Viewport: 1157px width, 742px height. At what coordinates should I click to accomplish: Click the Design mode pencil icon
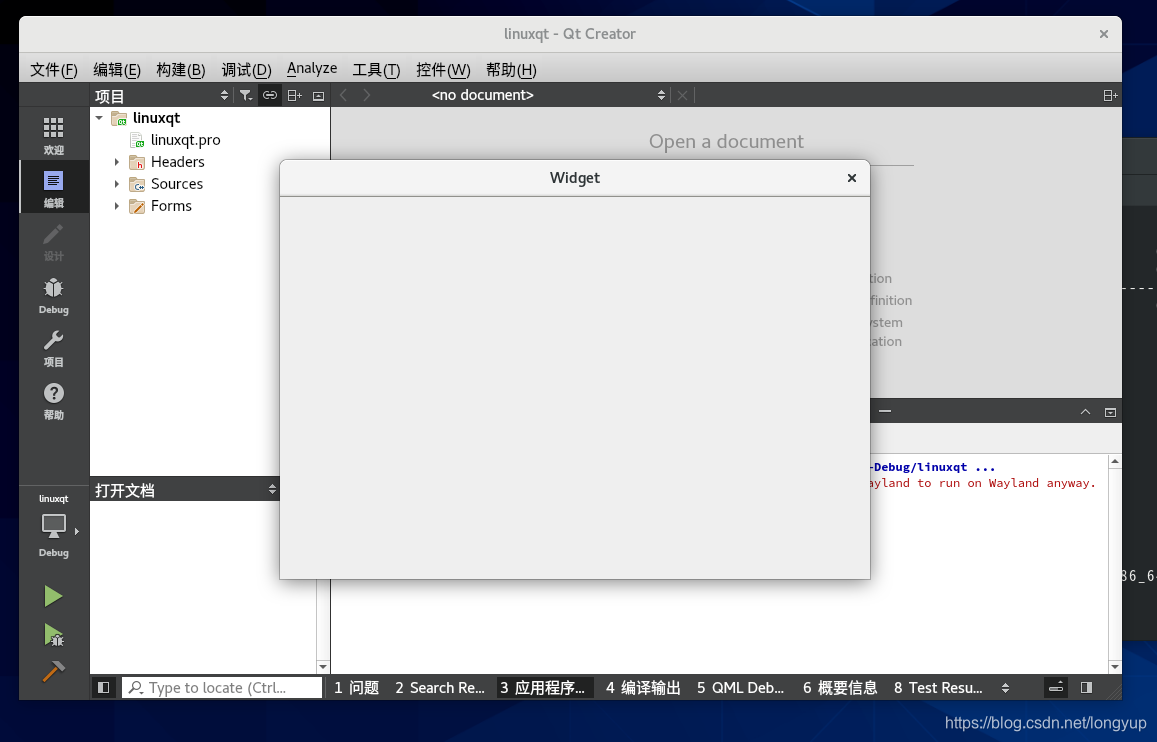click(x=53, y=241)
